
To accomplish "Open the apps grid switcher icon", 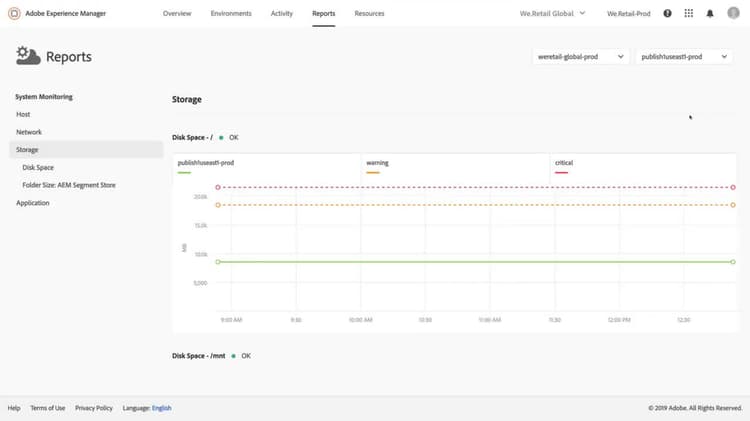I will click(x=688, y=13).
